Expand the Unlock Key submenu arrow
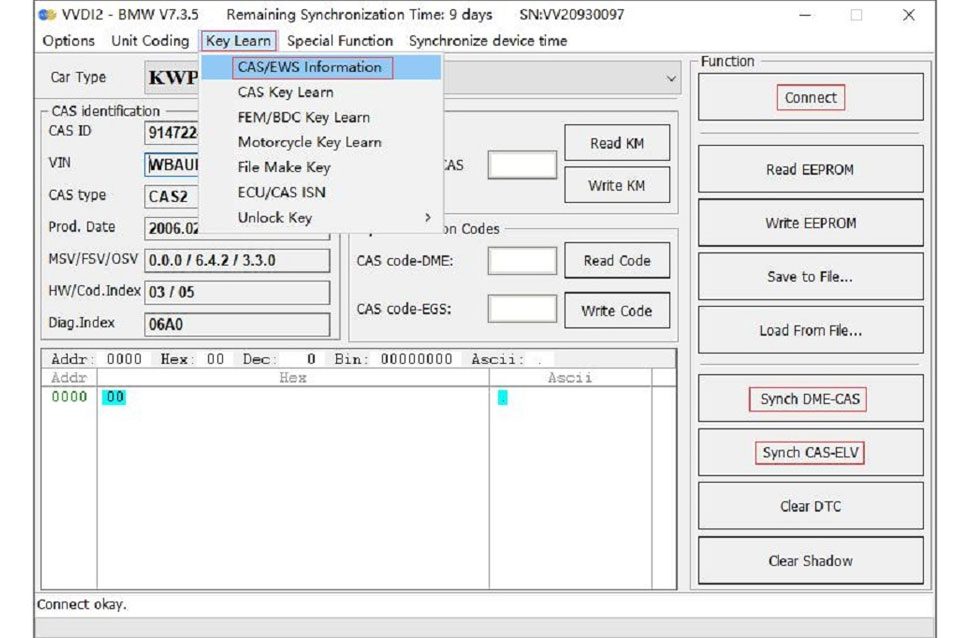Screen dimensions: 970x638 coord(427,218)
